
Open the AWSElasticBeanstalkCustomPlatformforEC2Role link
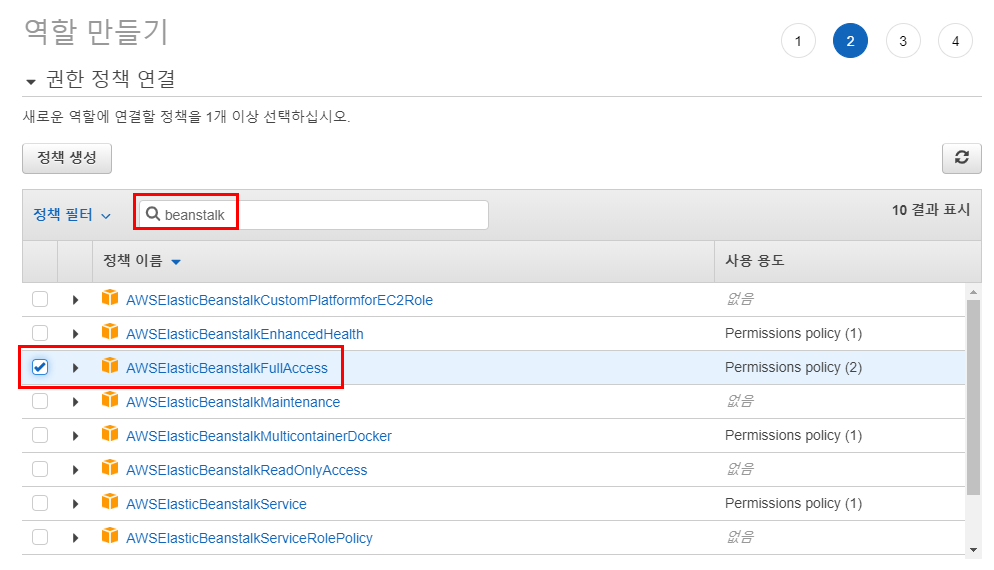click(279, 300)
